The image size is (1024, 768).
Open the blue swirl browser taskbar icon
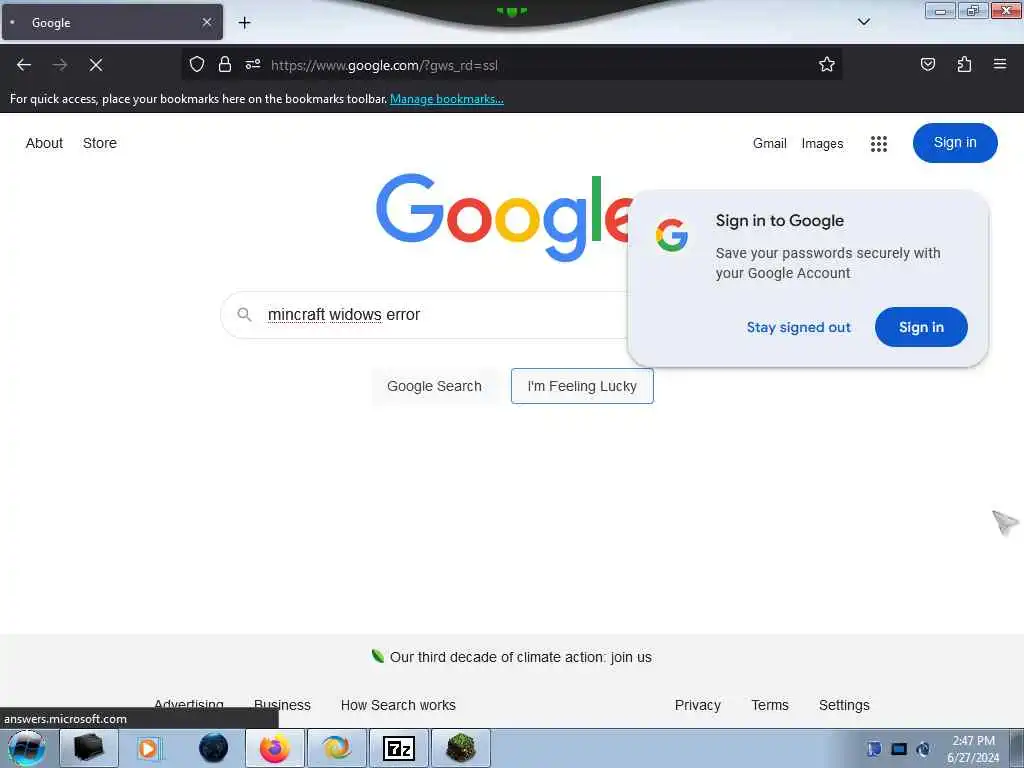click(336, 748)
